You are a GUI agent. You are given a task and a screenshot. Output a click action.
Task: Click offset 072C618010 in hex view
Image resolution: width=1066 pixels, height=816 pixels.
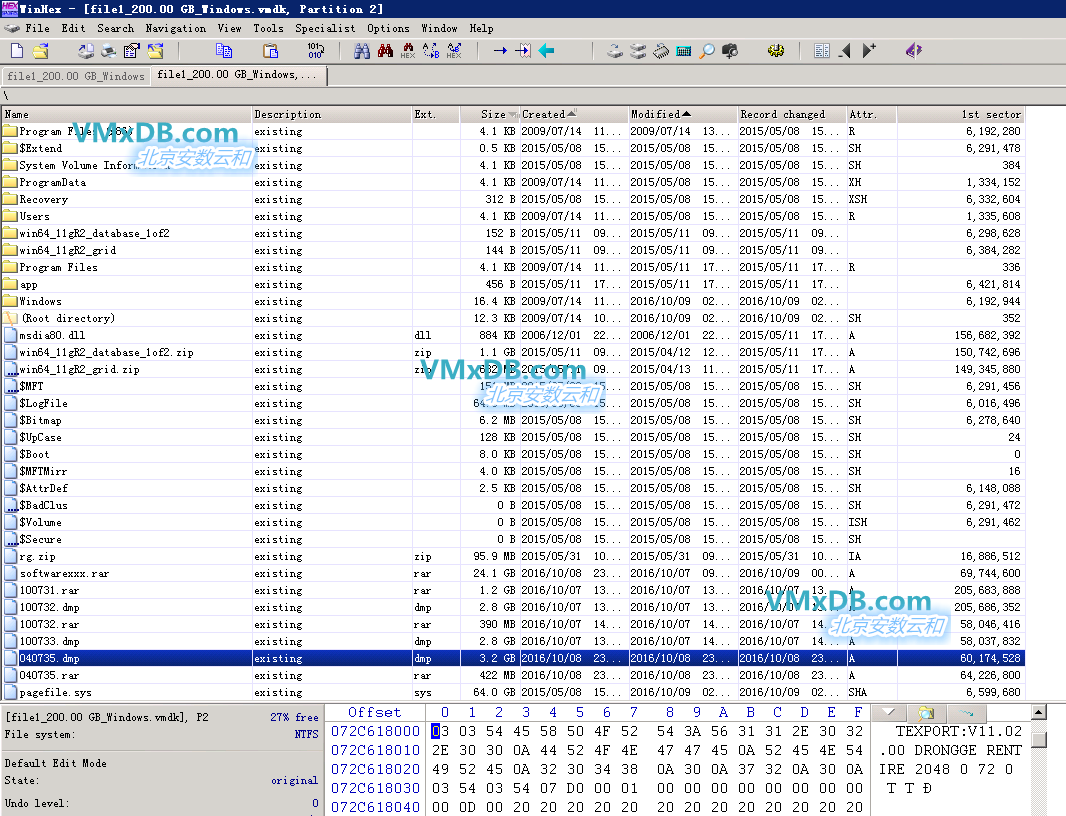375,750
